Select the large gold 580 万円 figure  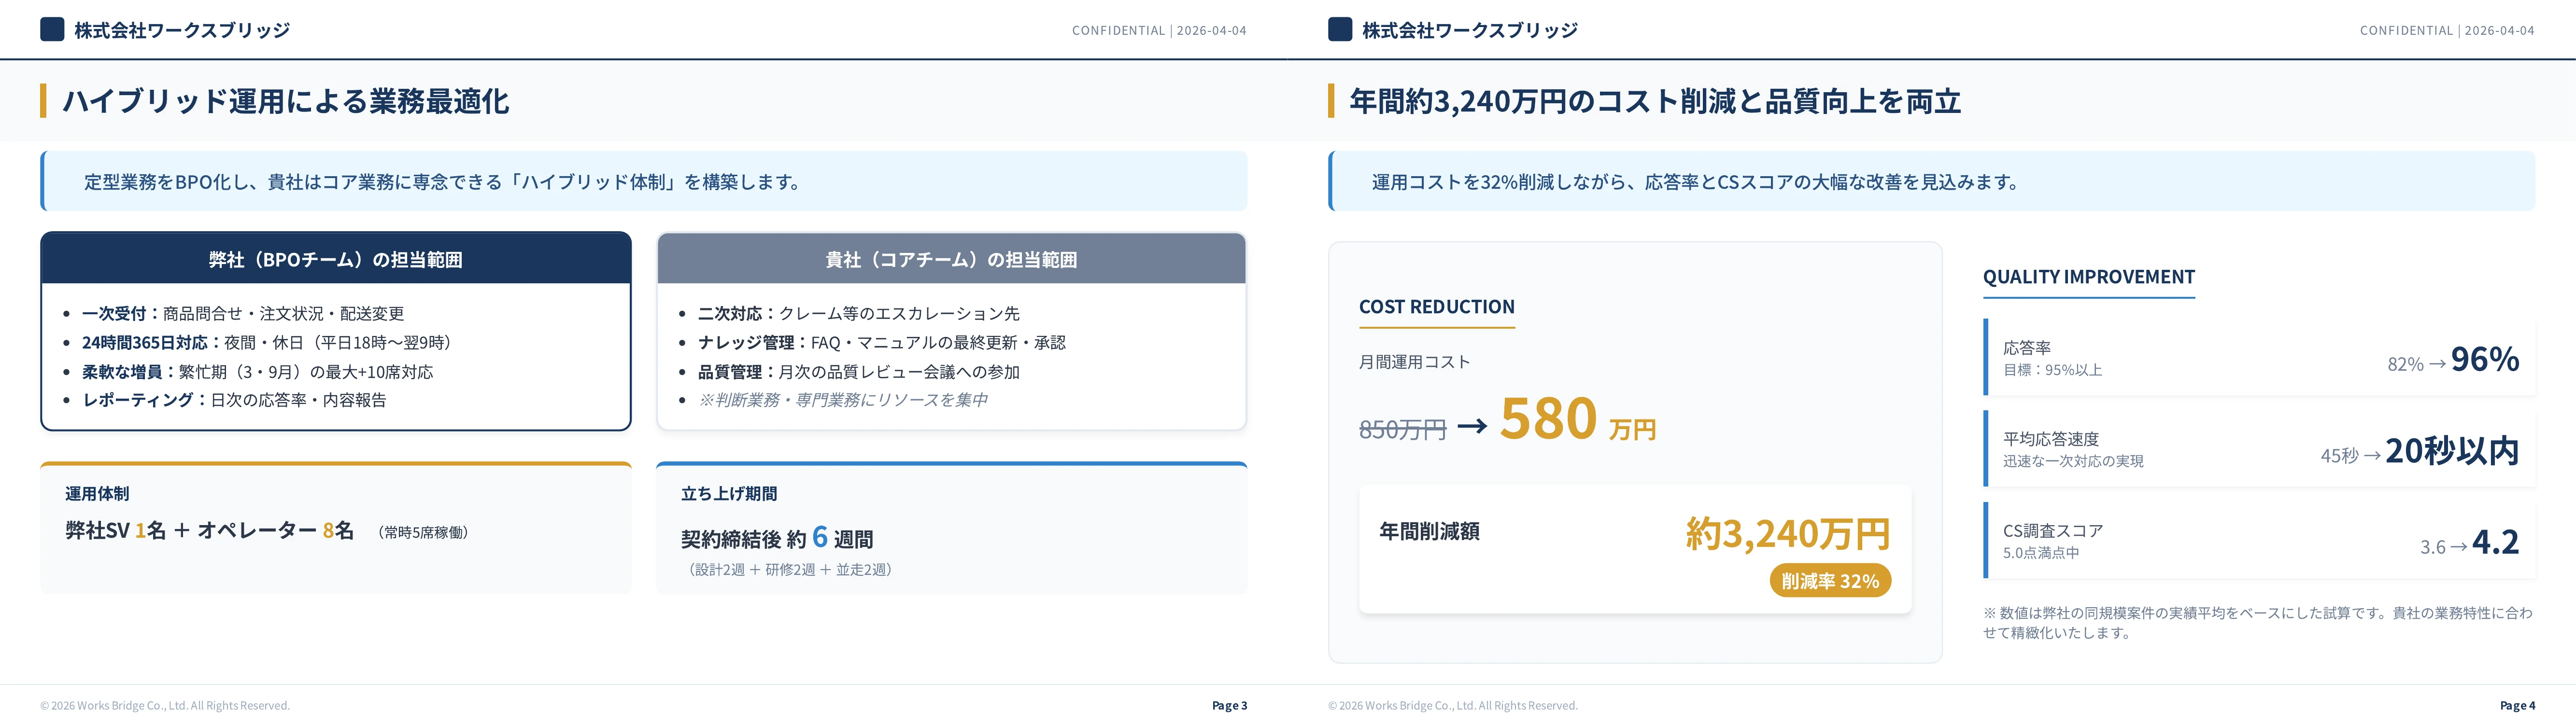[1578, 419]
